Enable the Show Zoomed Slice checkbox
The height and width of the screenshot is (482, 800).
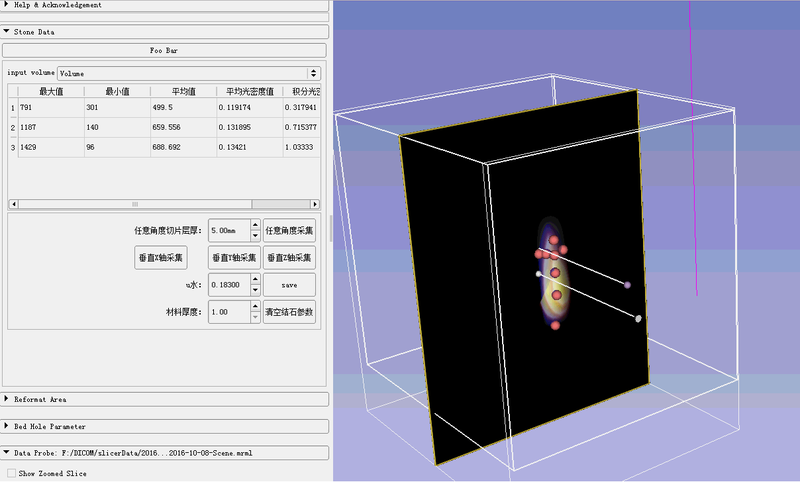tap(12, 472)
